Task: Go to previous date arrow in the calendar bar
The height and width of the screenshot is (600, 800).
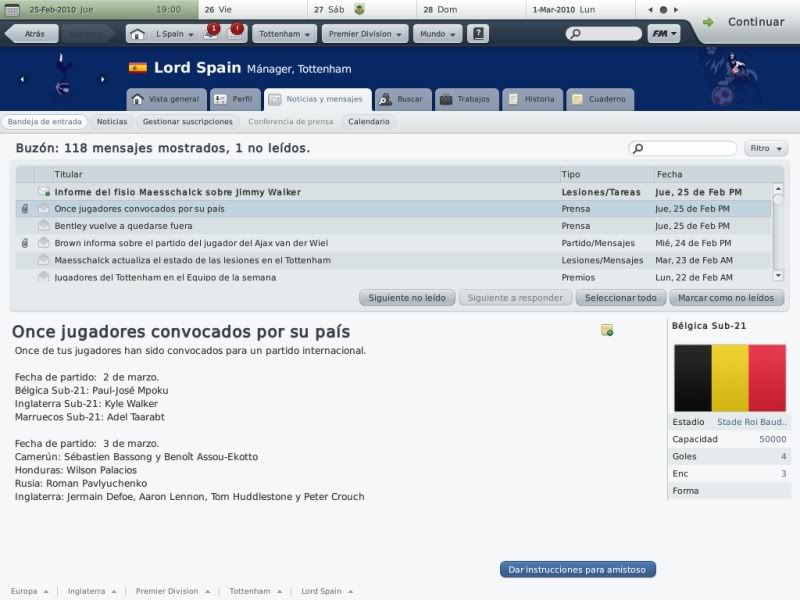Action: (650, 10)
